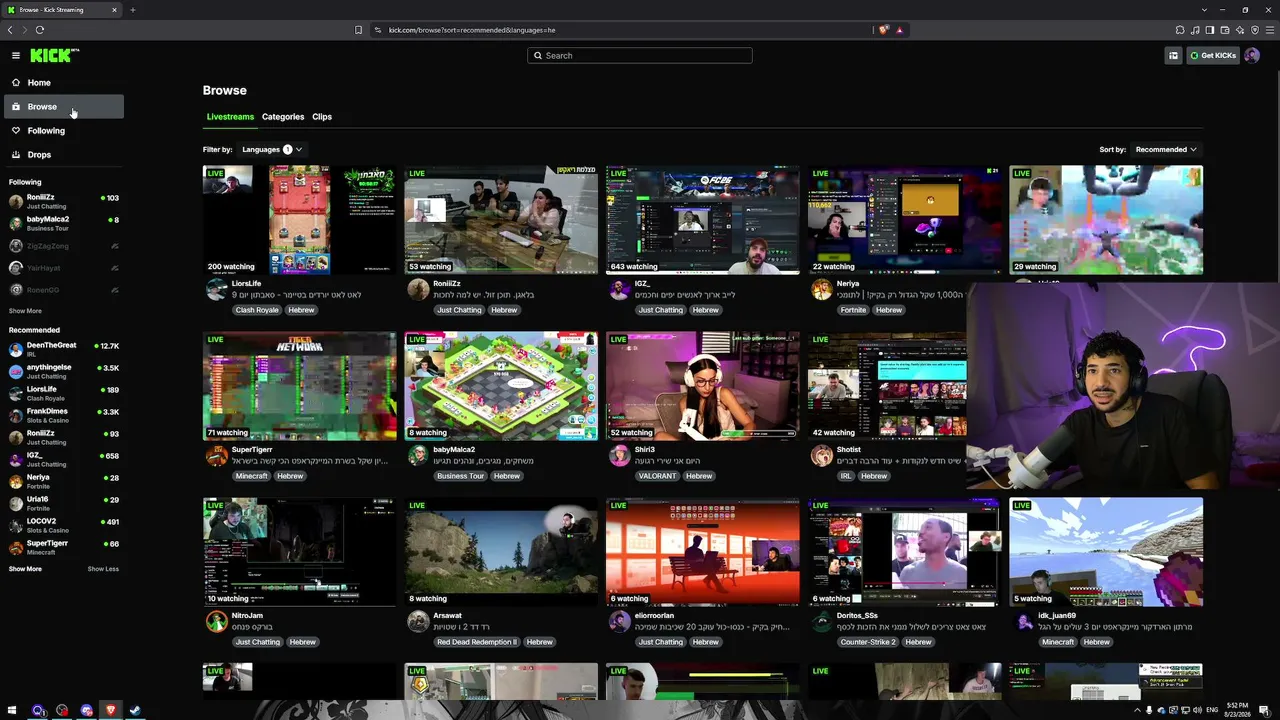Viewport: 1280px width, 720px height.
Task: Click the Brave browser taskbar icon
Action: pyautogui.click(x=111, y=711)
